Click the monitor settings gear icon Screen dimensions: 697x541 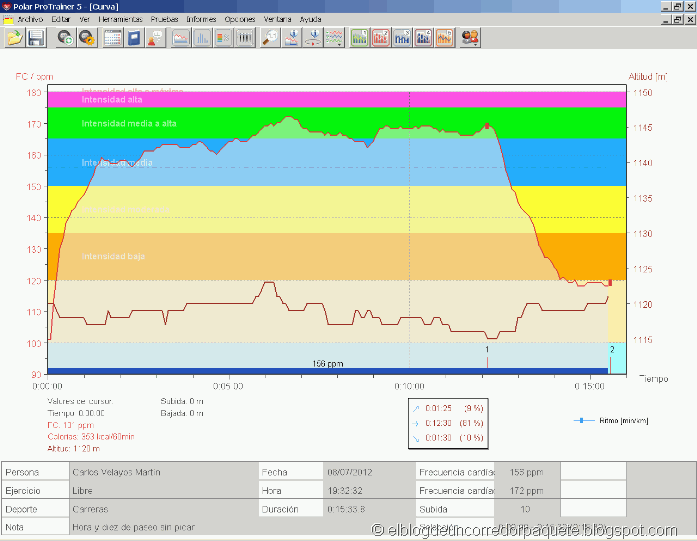pos(87,38)
